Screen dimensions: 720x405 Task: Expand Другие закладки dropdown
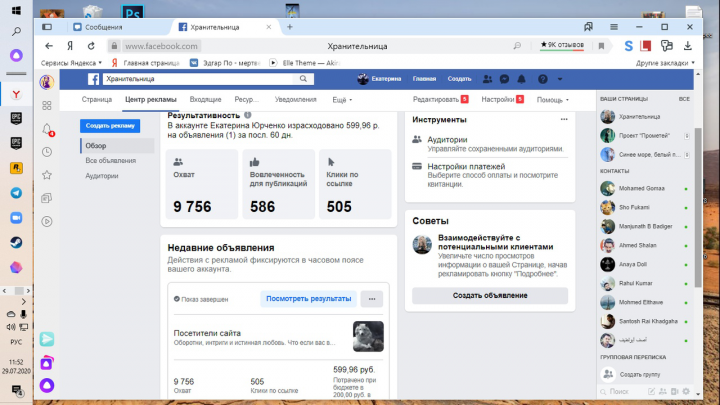[x=665, y=63]
